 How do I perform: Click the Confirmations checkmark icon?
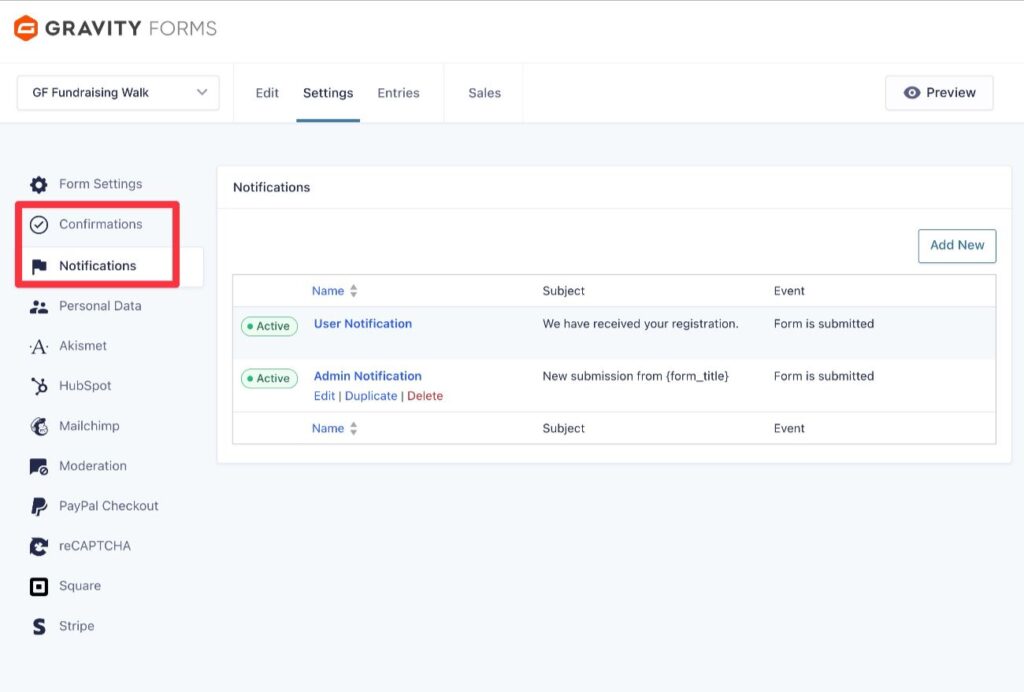tap(39, 225)
